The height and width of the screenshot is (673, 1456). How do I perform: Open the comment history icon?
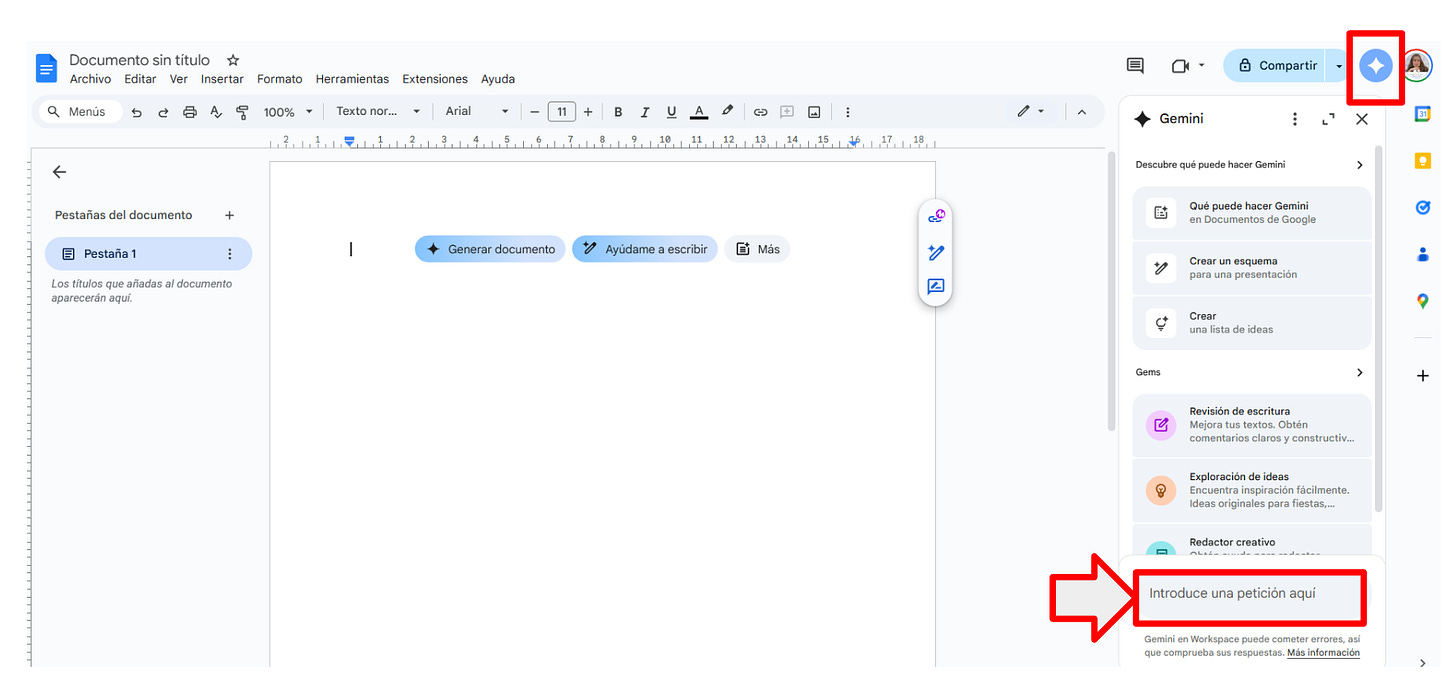pos(1135,66)
